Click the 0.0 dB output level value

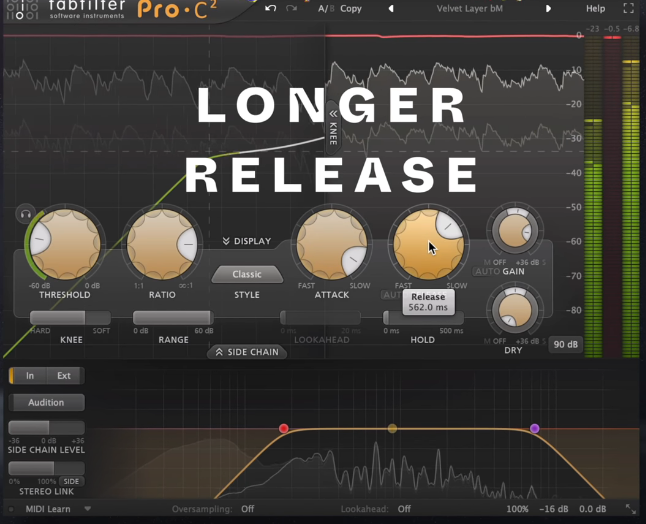(592, 509)
